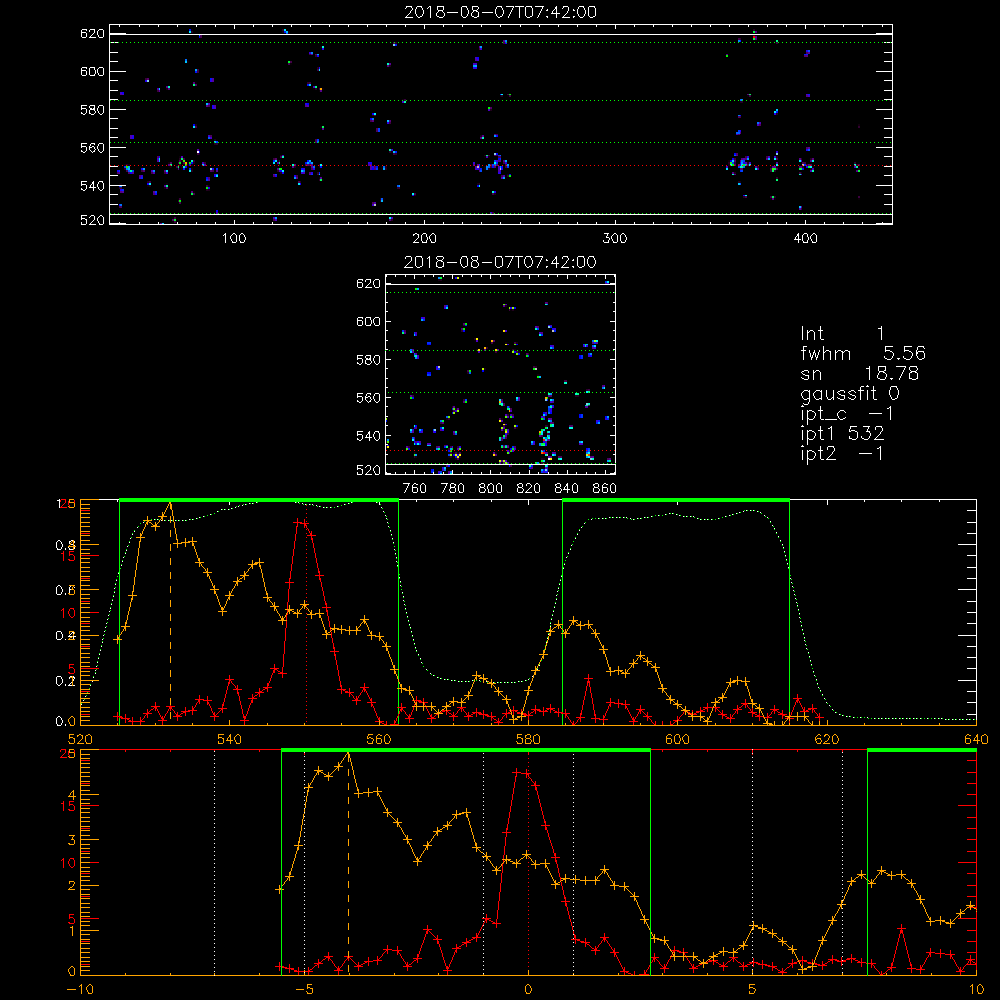Select the 'fwhm 5.56' value line

click(863, 353)
